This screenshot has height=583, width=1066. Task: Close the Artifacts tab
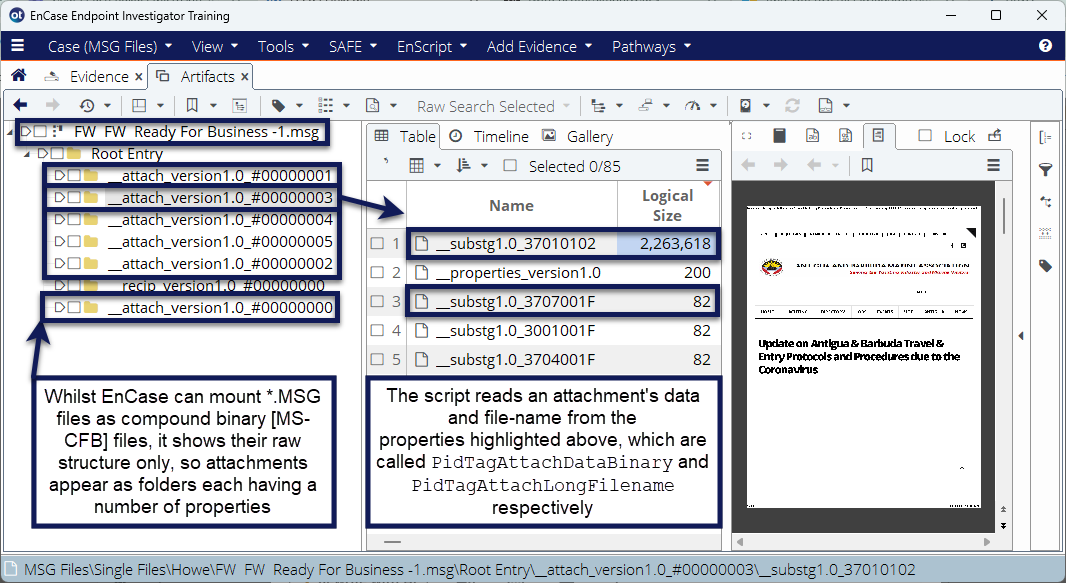point(245,77)
